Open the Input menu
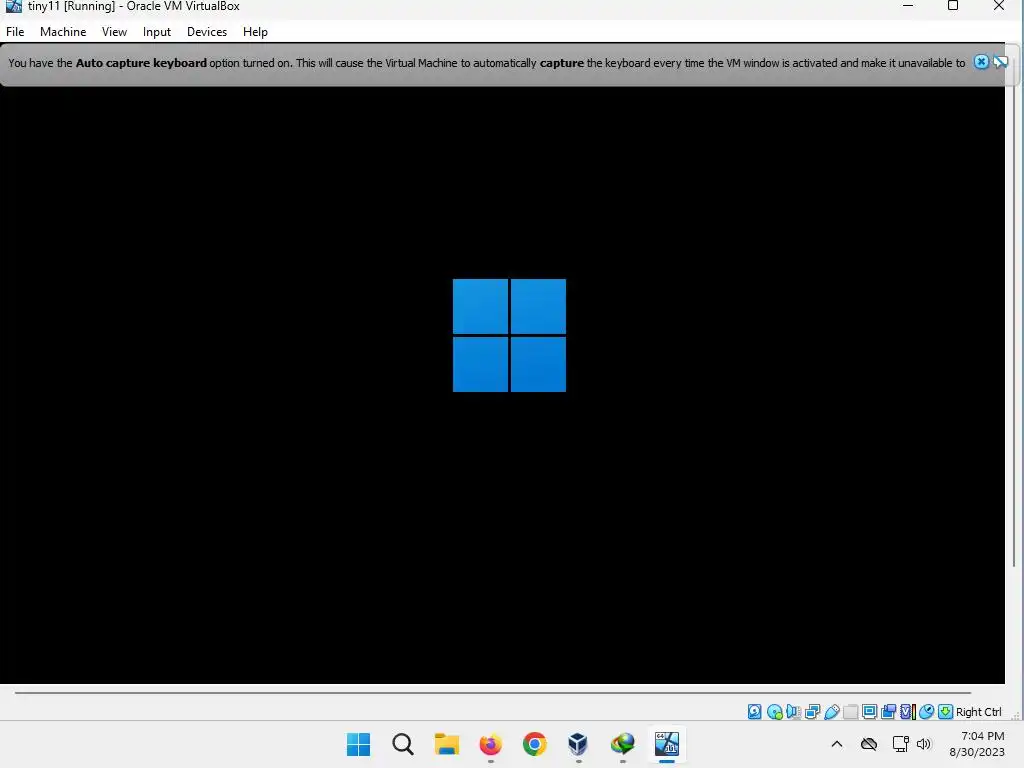 [x=157, y=31]
